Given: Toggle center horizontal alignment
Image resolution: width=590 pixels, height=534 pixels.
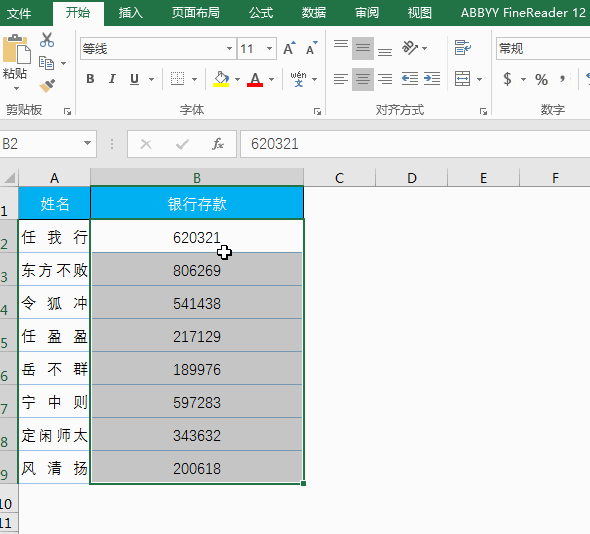Looking at the screenshot, I should click(x=363, y=79).
